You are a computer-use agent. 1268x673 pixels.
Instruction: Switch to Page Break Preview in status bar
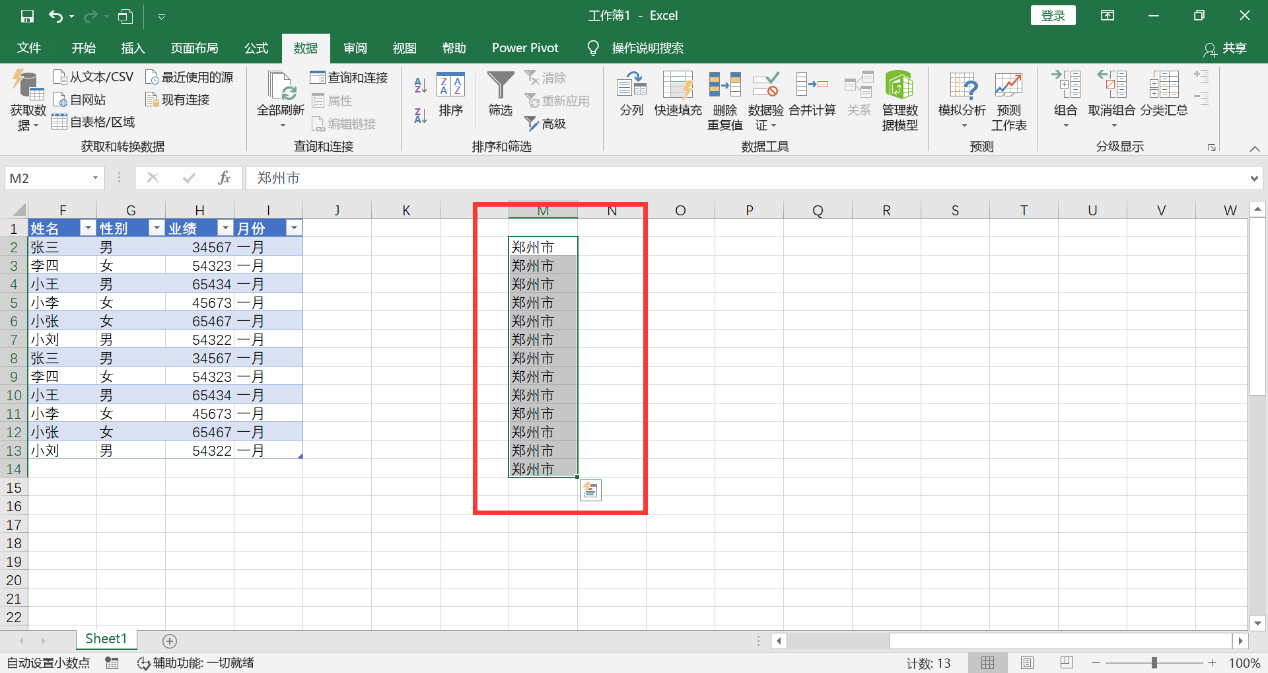click(x=1067, y=663)
